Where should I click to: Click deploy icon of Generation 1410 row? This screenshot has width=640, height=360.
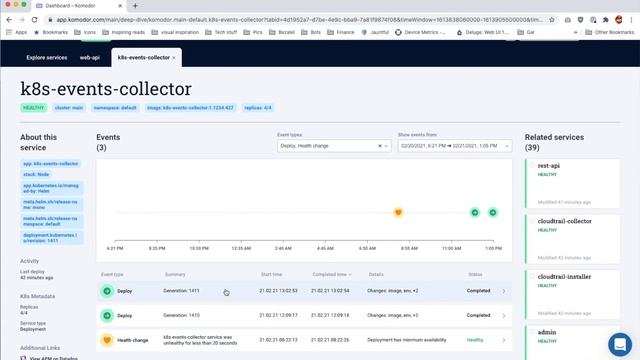pyautogui.click(x=107, y=316)
